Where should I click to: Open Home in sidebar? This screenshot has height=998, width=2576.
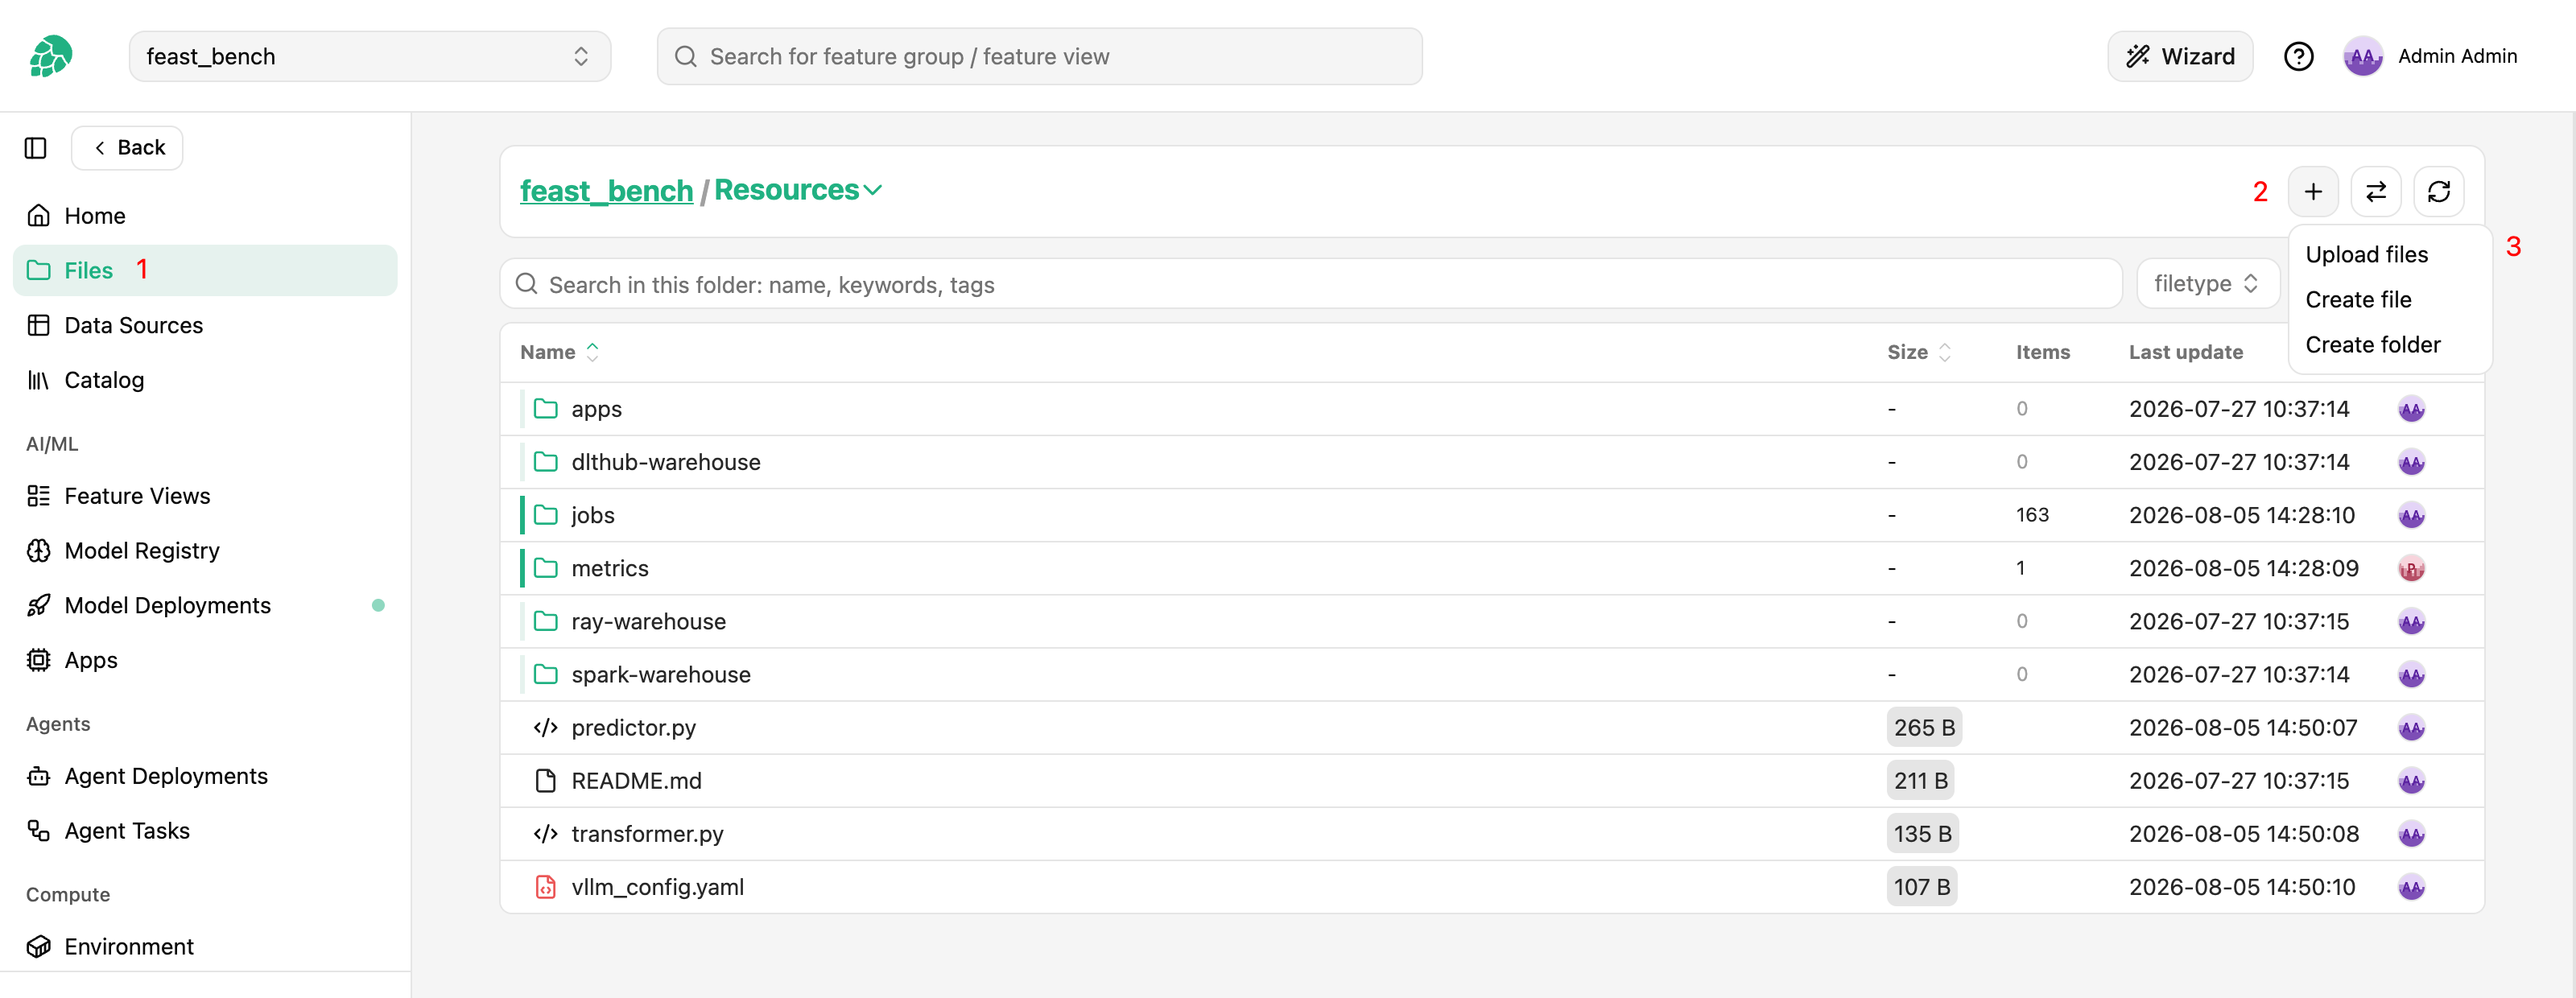coord(205,216)
